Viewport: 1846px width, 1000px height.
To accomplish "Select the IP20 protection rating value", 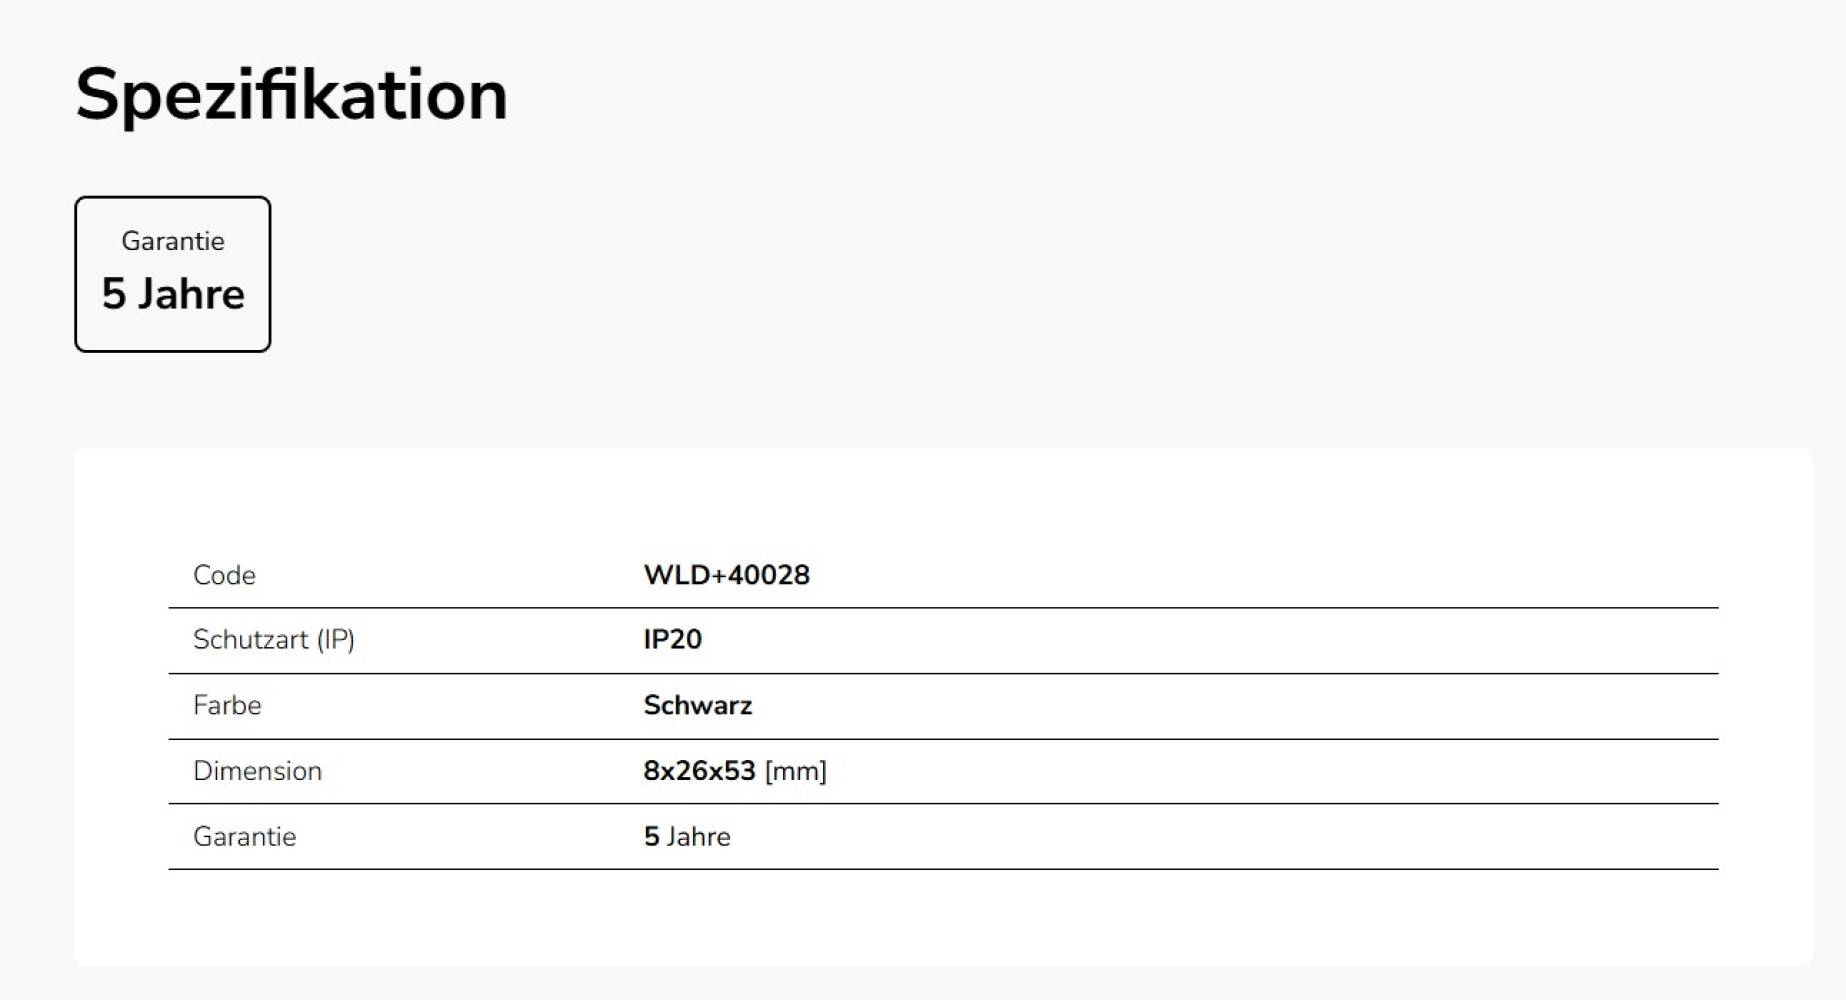I will point(672,639).
